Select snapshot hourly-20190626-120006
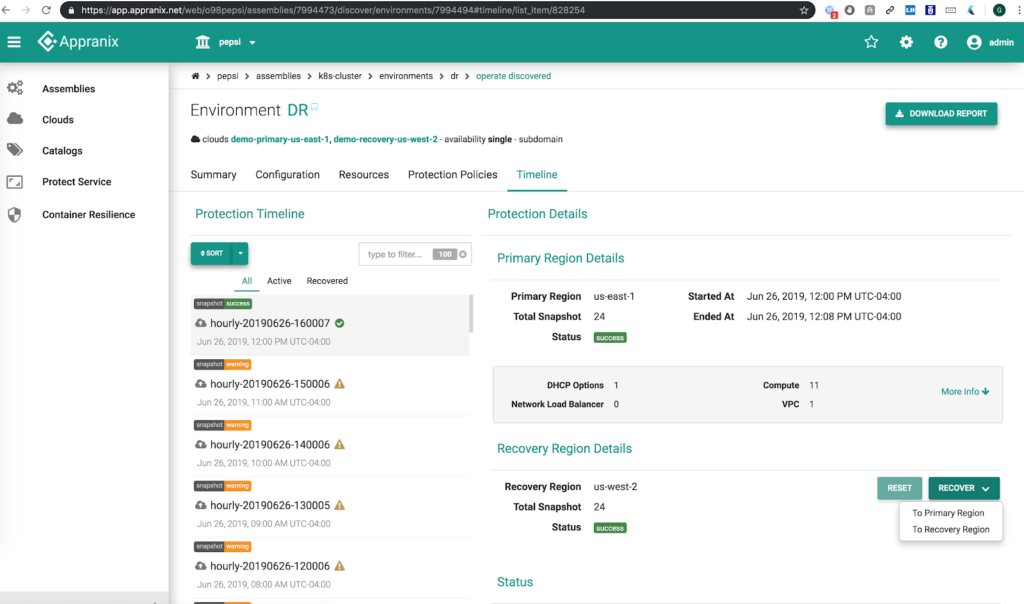Image resolution: width=1024 pixels, height=604 pixels. point(330,567)
